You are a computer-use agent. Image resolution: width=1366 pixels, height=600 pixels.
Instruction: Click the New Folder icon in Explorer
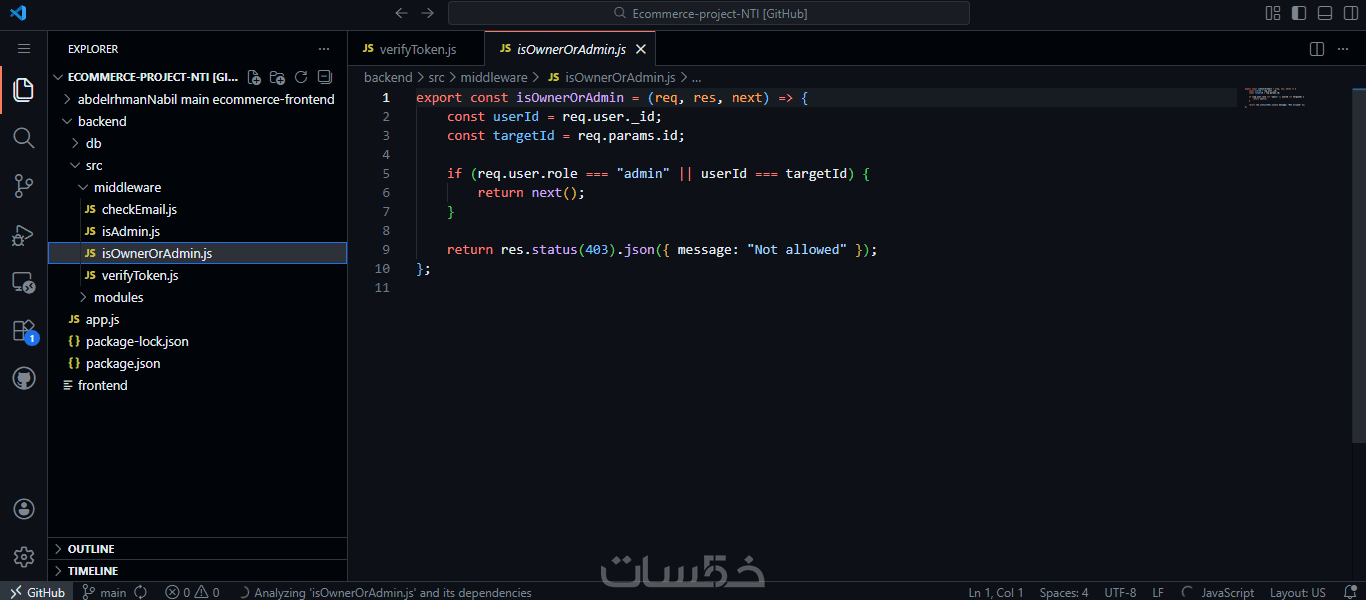click(277, 77)
